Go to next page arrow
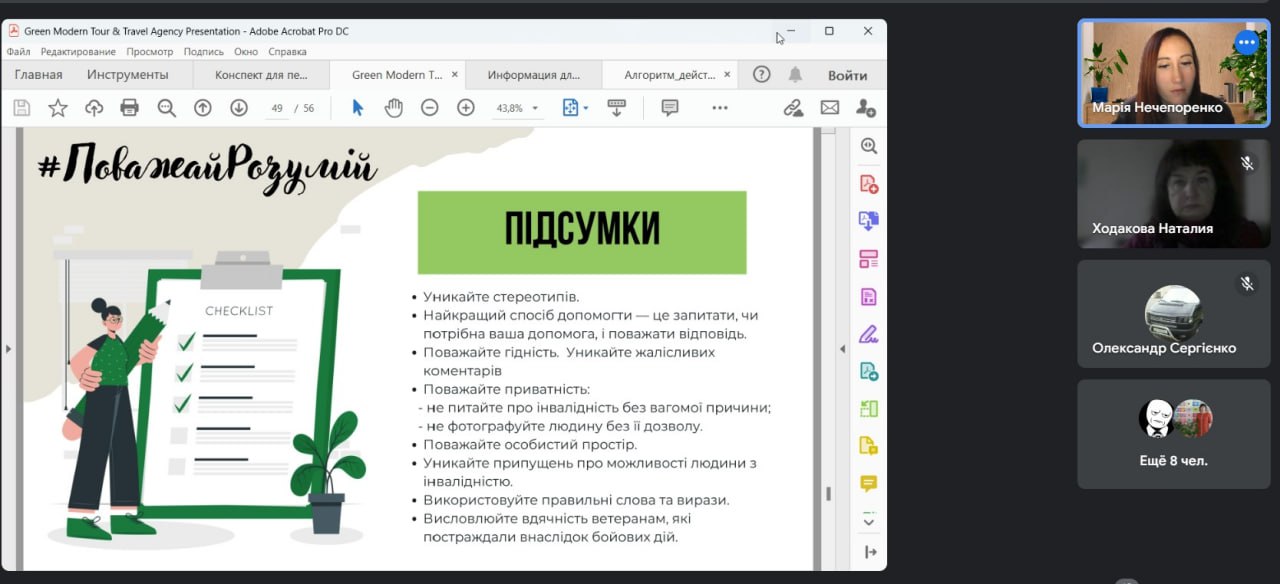This screenshot has height=584, width=1280. point(238,108)
